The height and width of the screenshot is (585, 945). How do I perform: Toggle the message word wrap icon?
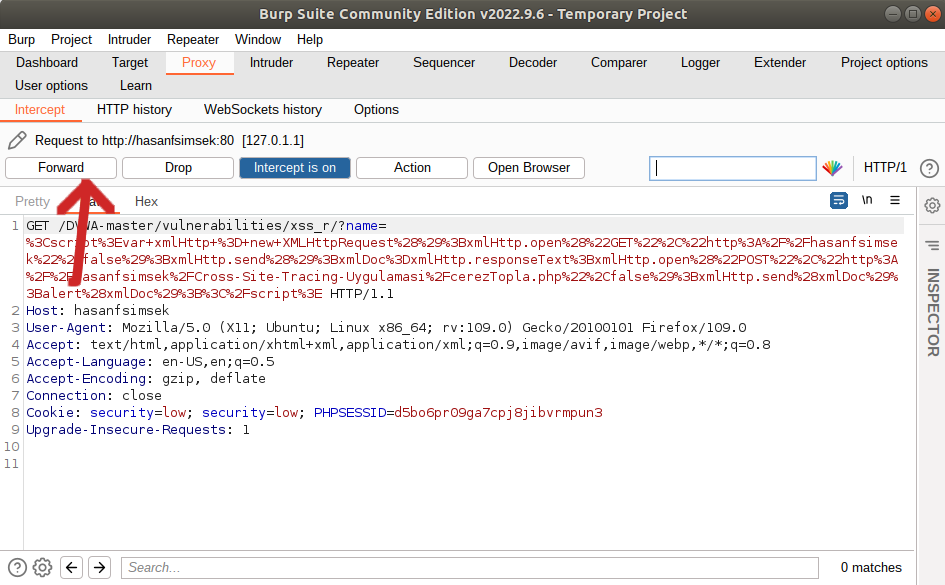pyautogui.click(x=838, y=201)
